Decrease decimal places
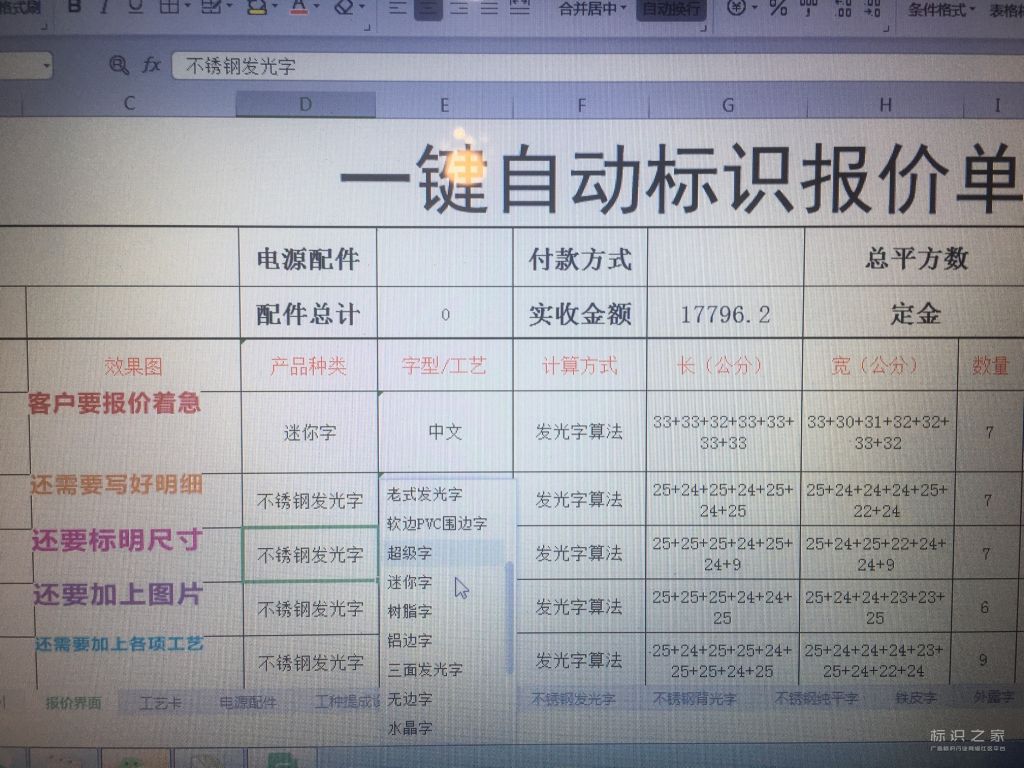 click(872, 8)
